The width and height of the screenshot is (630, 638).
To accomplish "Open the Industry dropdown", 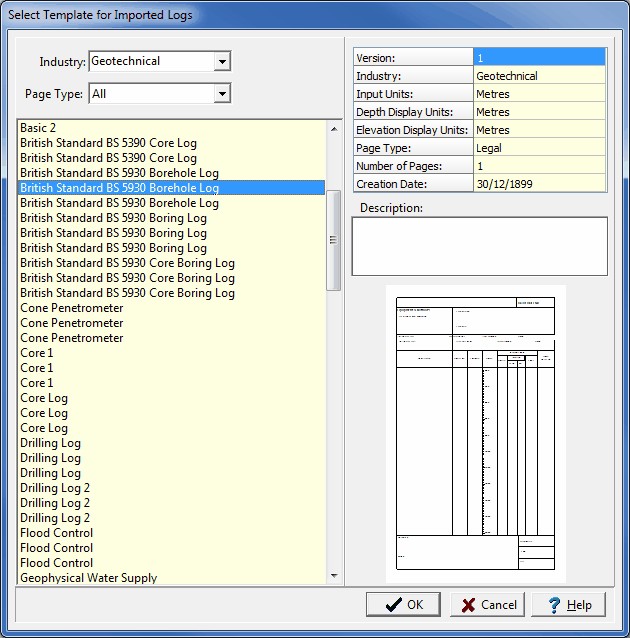I will pos(222,62).
